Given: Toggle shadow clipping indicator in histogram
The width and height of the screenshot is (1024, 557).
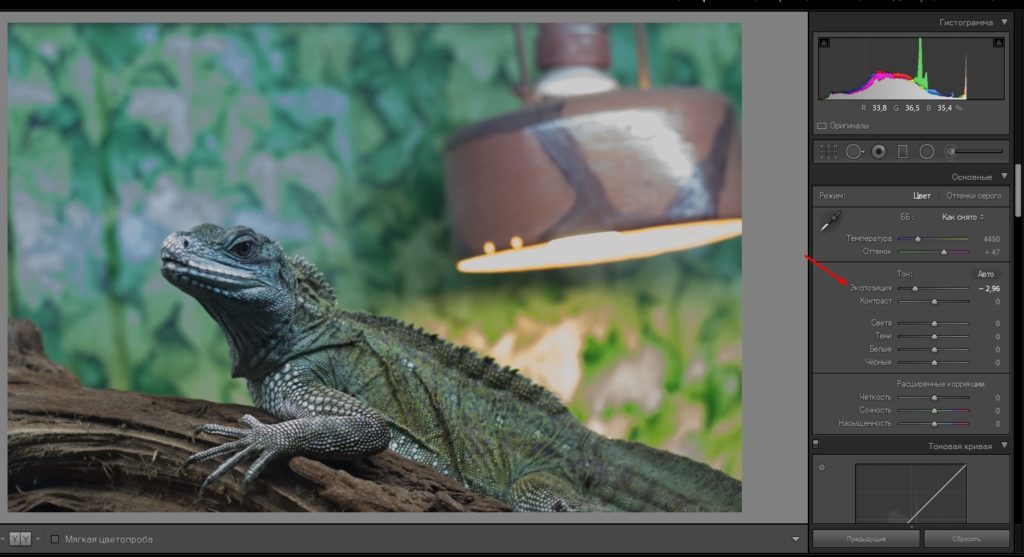Looking at the screenshot, I should [x=824, y=44].
